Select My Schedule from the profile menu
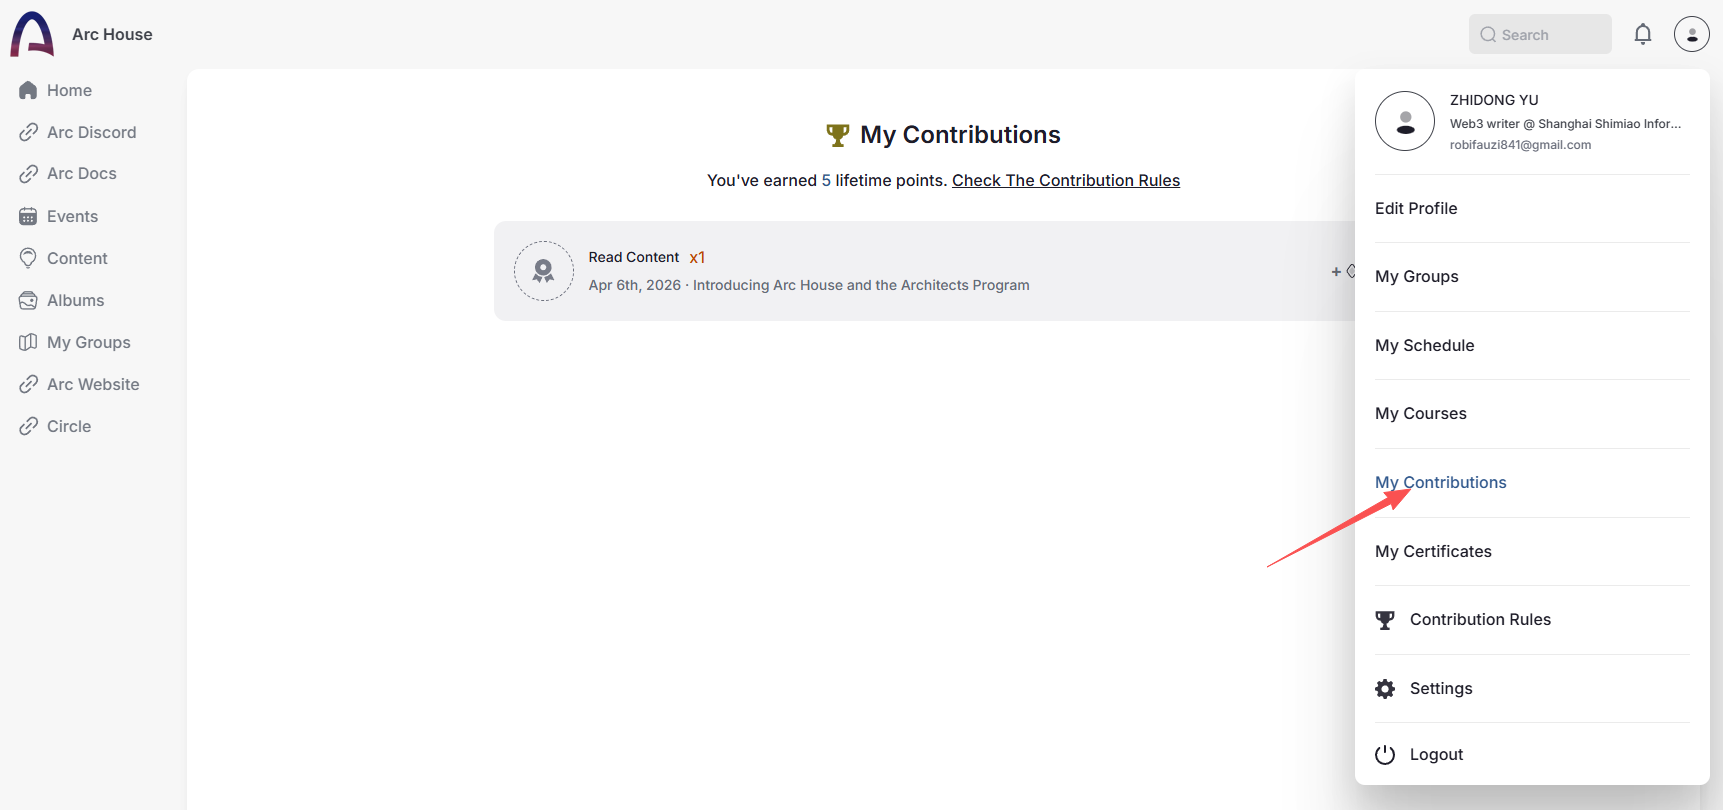This screenshot has height=810, width=1723. pos(1424,345)
